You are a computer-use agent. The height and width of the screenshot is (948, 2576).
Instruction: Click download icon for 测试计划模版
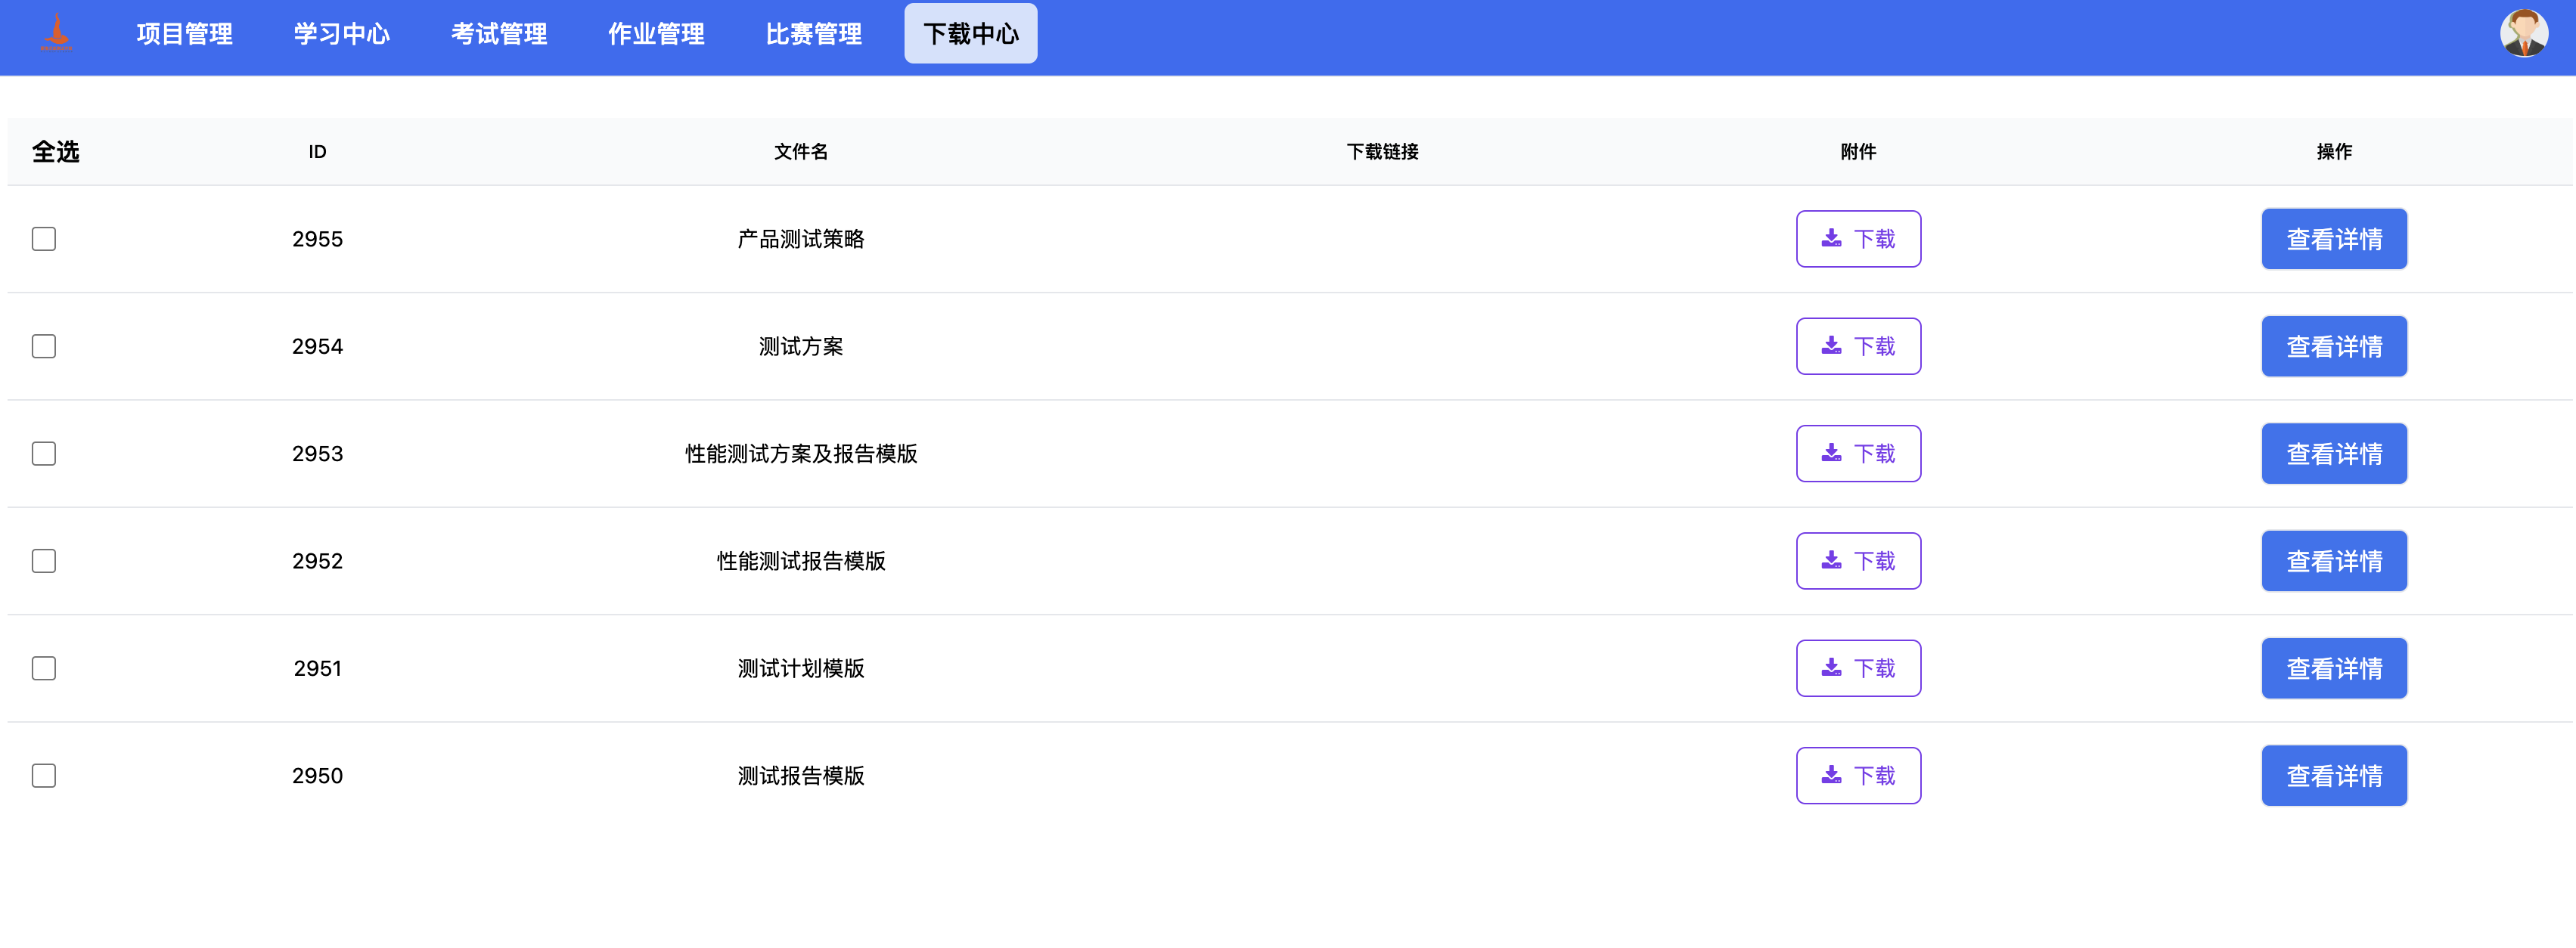point(1830,668)
